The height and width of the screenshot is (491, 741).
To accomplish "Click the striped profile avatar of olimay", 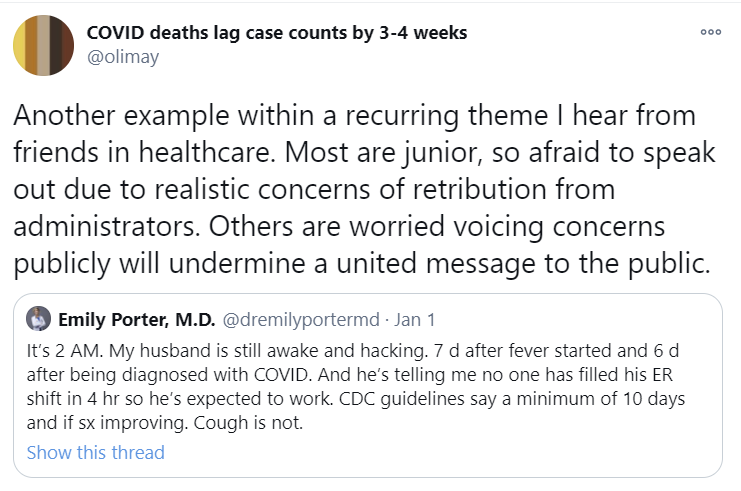I will tap(44, 45).
